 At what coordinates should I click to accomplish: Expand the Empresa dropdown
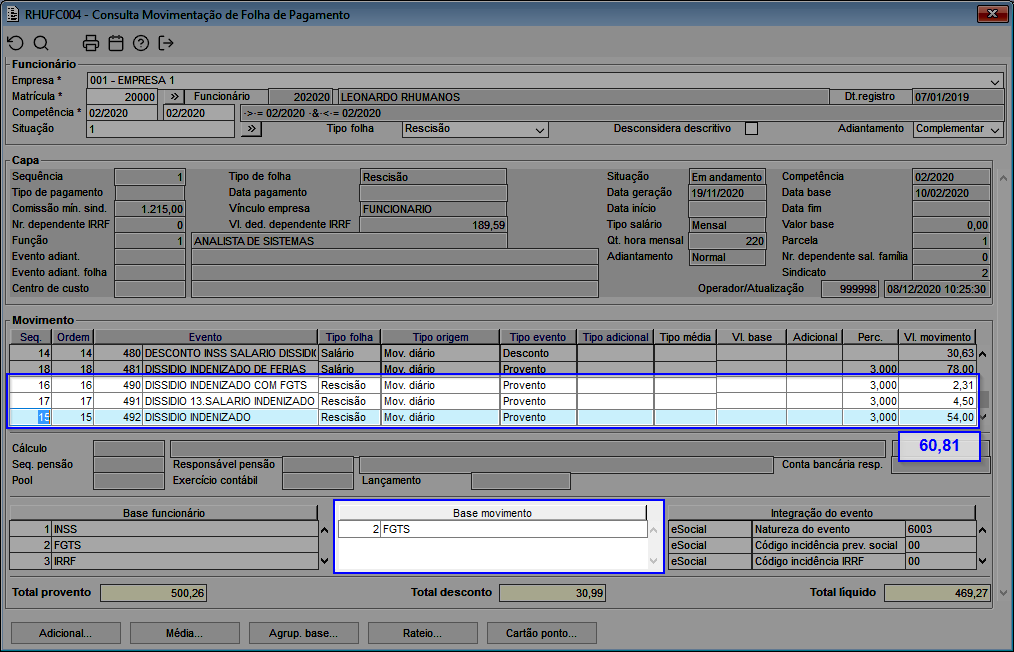coord(995,81)
